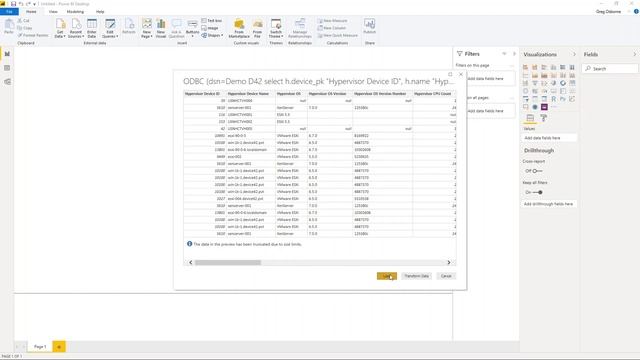The height and width of the screenshot is (360, 640).
Task: Collapse the Fields pane with its chevron
Action: click(x=634, y=54)
